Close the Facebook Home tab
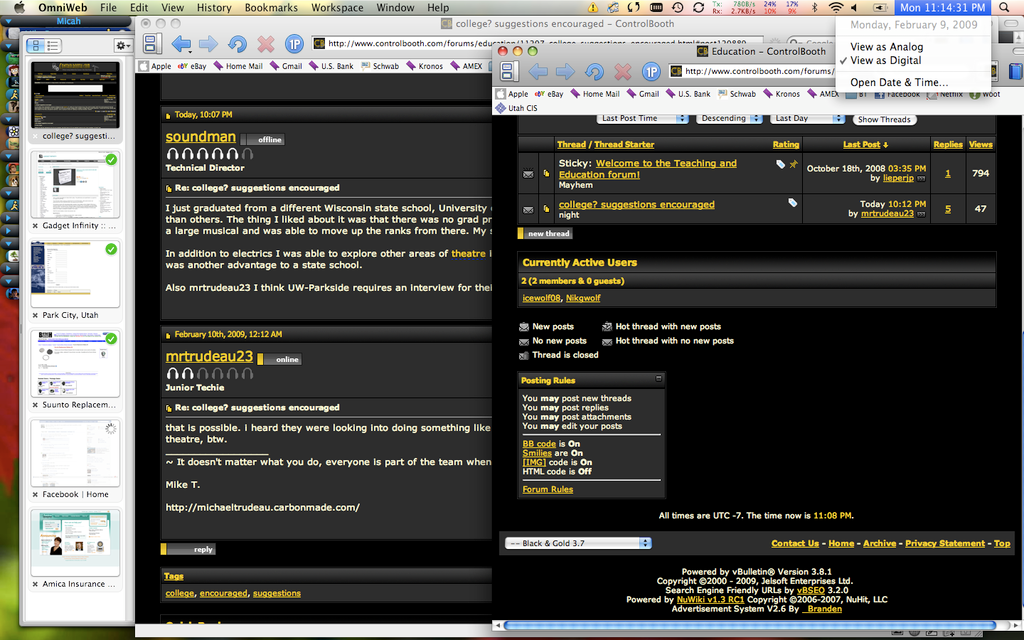1024x640 pixels. 35,495
